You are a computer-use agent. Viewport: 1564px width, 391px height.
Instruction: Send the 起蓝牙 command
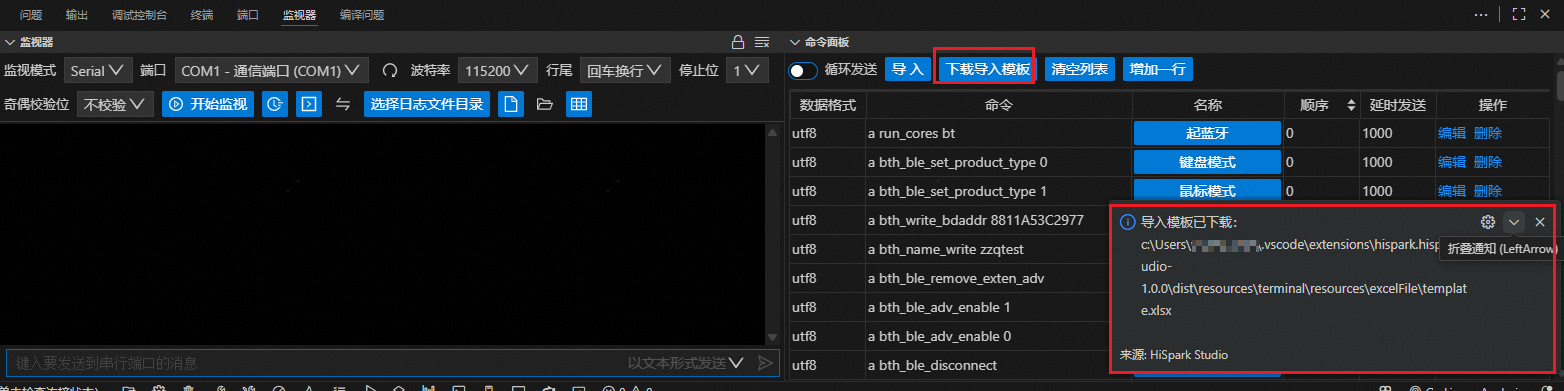click(x=1207, y=133)
